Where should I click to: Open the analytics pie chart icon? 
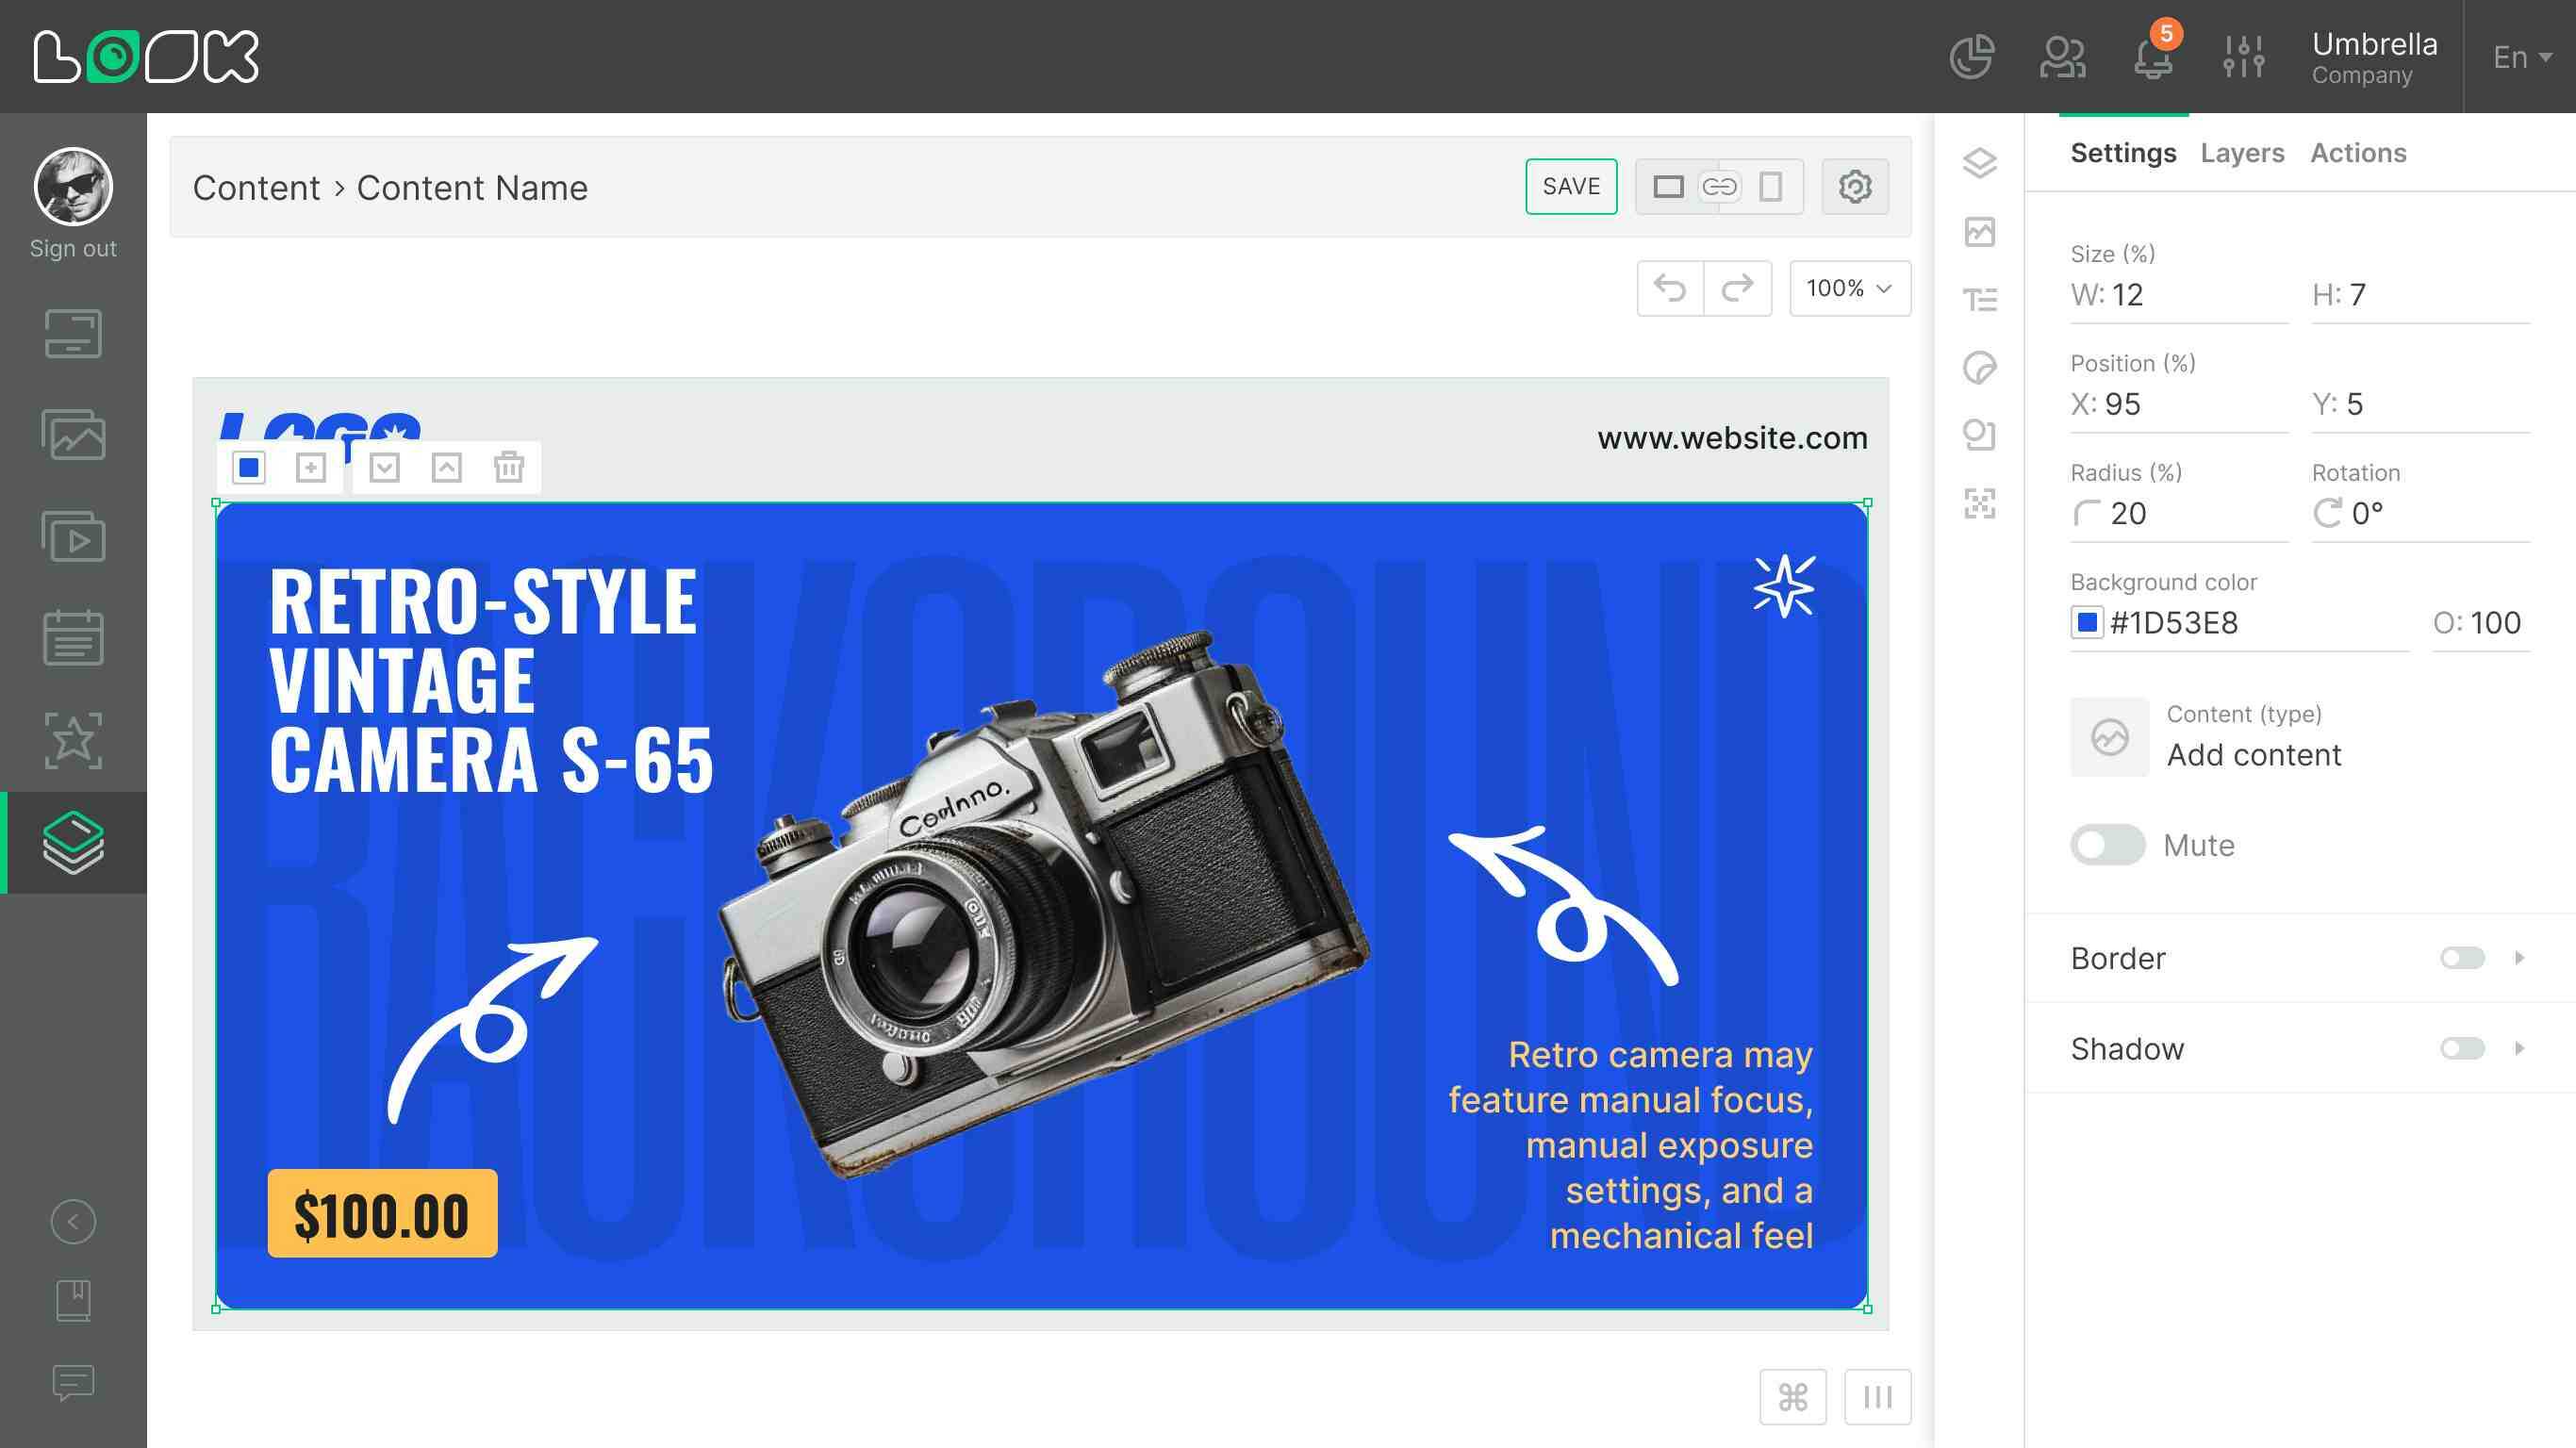[1971, 57]
